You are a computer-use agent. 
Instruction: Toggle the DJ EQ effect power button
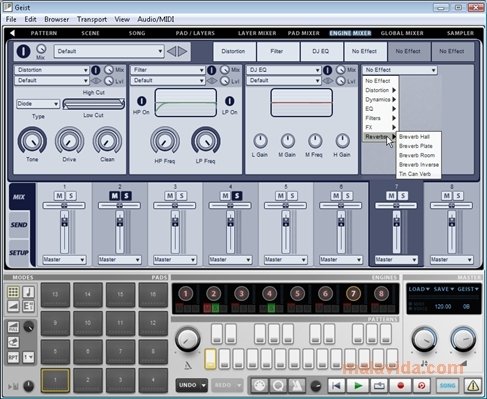tap(328, 70)
